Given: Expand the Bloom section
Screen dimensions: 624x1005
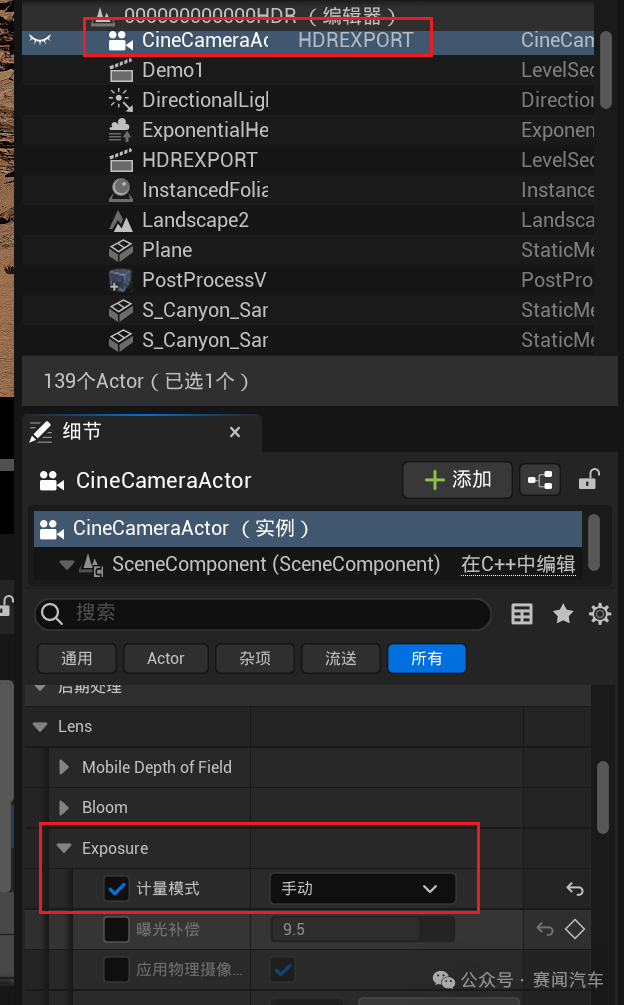Looking at the screenshot, I should [x=64, y=807].
